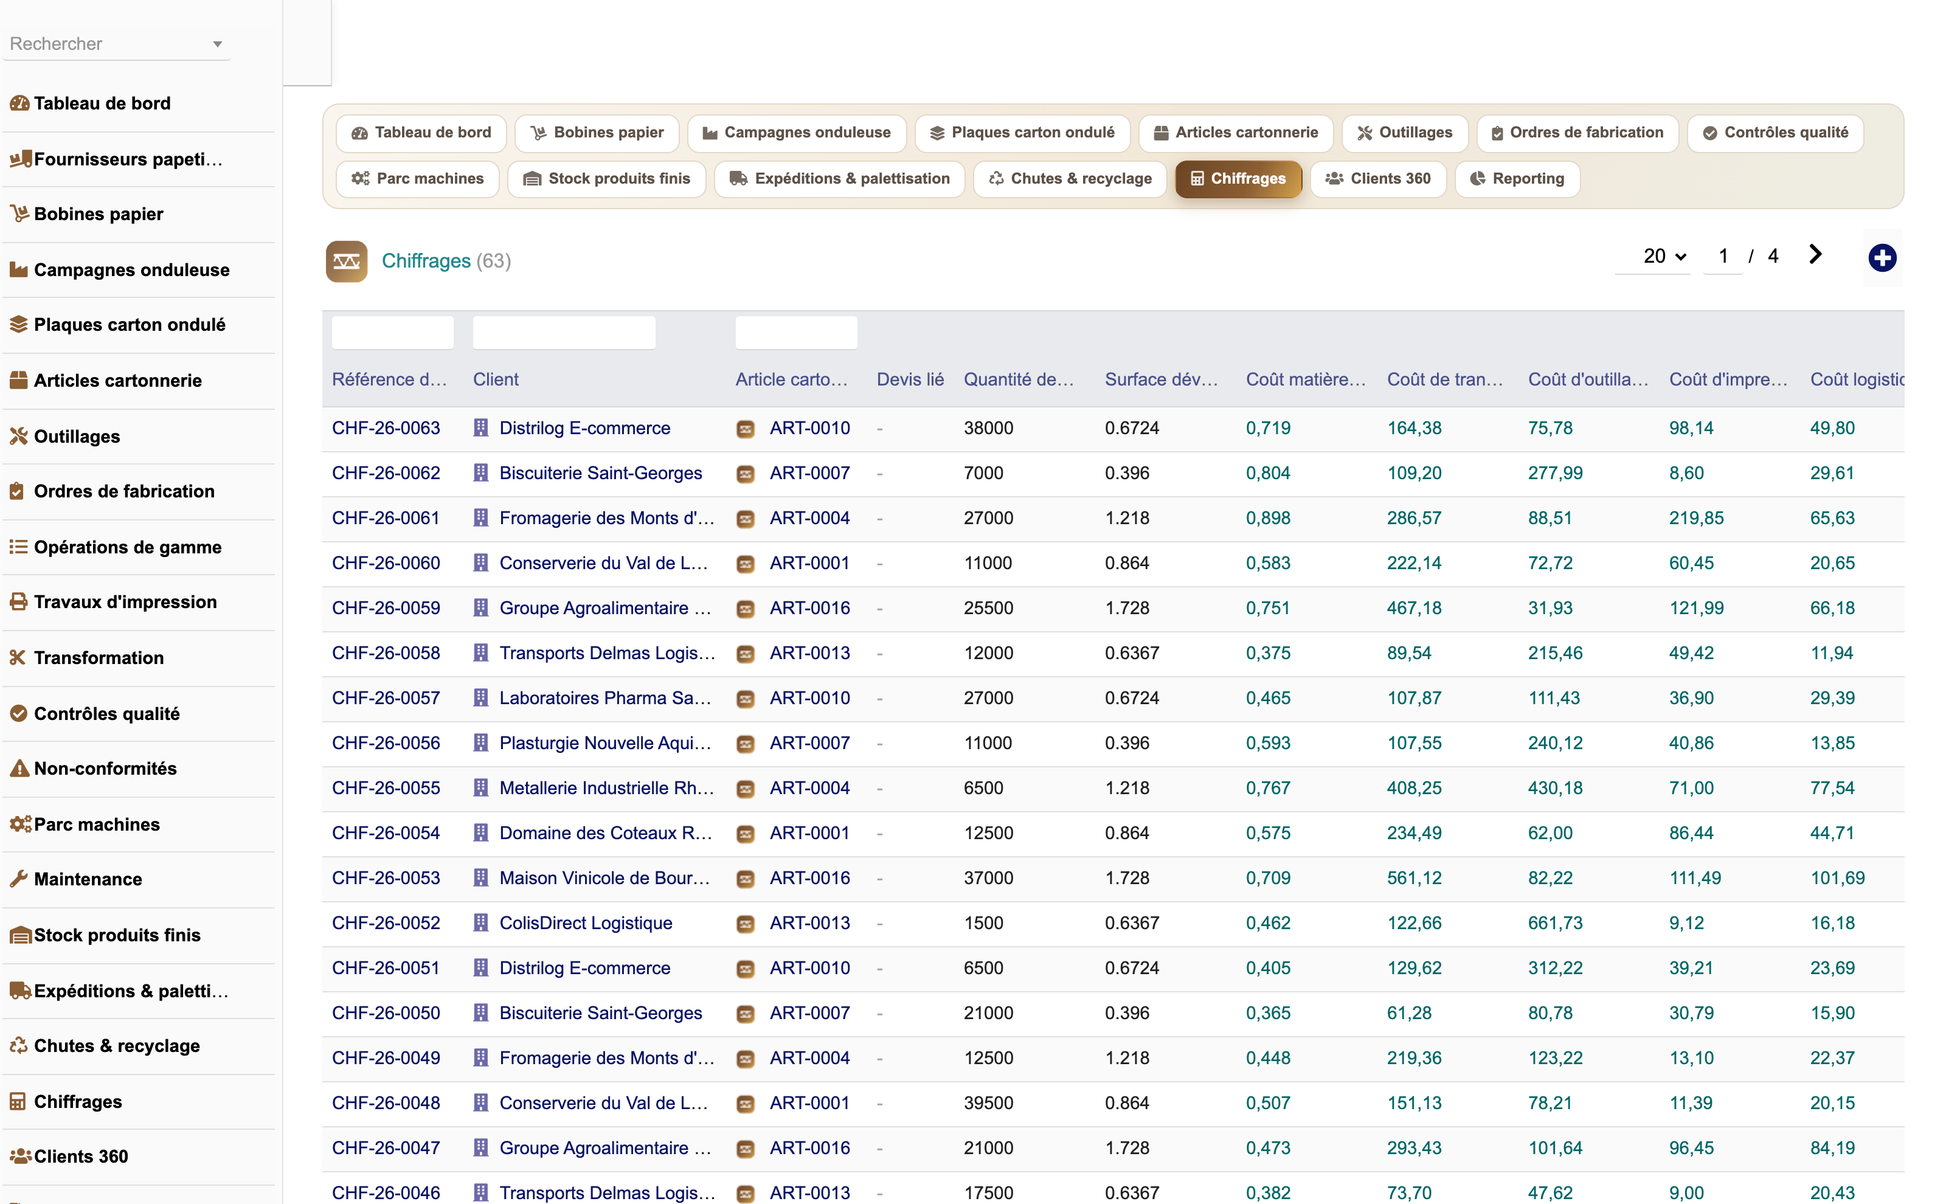
Task: Switch to Stock produits finis tab
Action: tap(606, 179)
